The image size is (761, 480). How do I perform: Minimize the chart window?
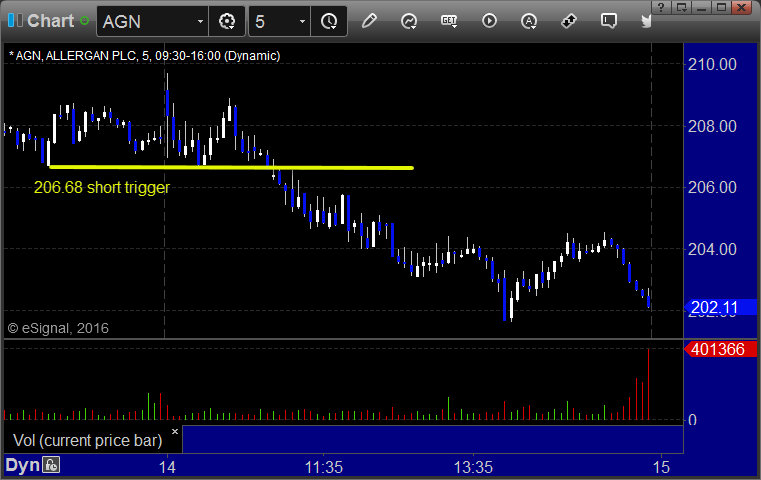(701, 7)
